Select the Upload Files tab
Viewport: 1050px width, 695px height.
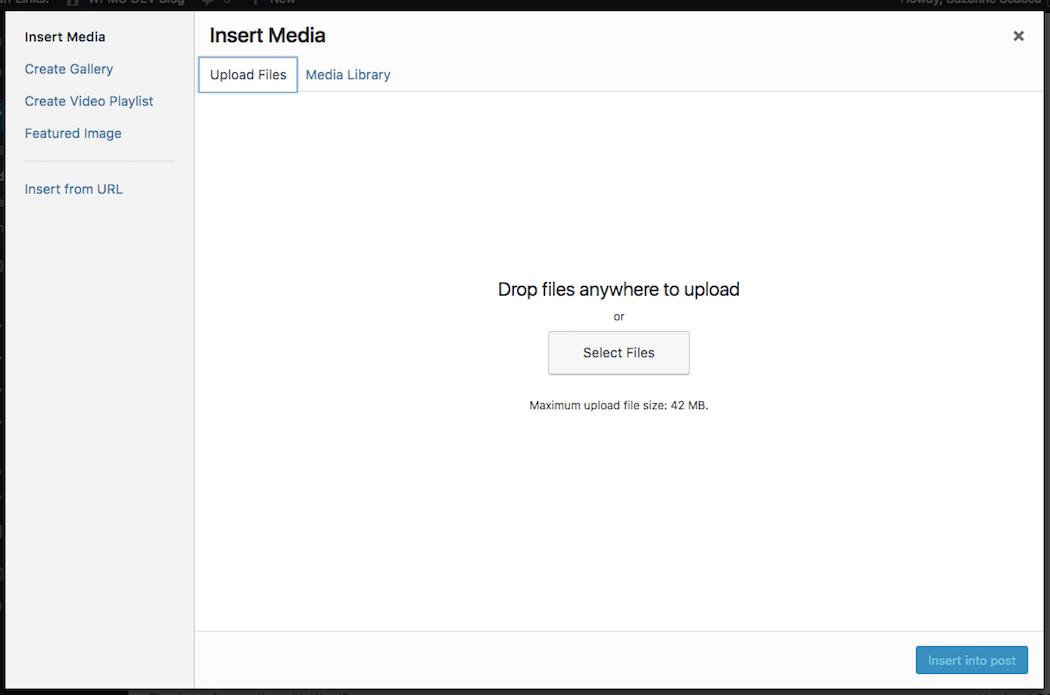[x=247, y=74]
